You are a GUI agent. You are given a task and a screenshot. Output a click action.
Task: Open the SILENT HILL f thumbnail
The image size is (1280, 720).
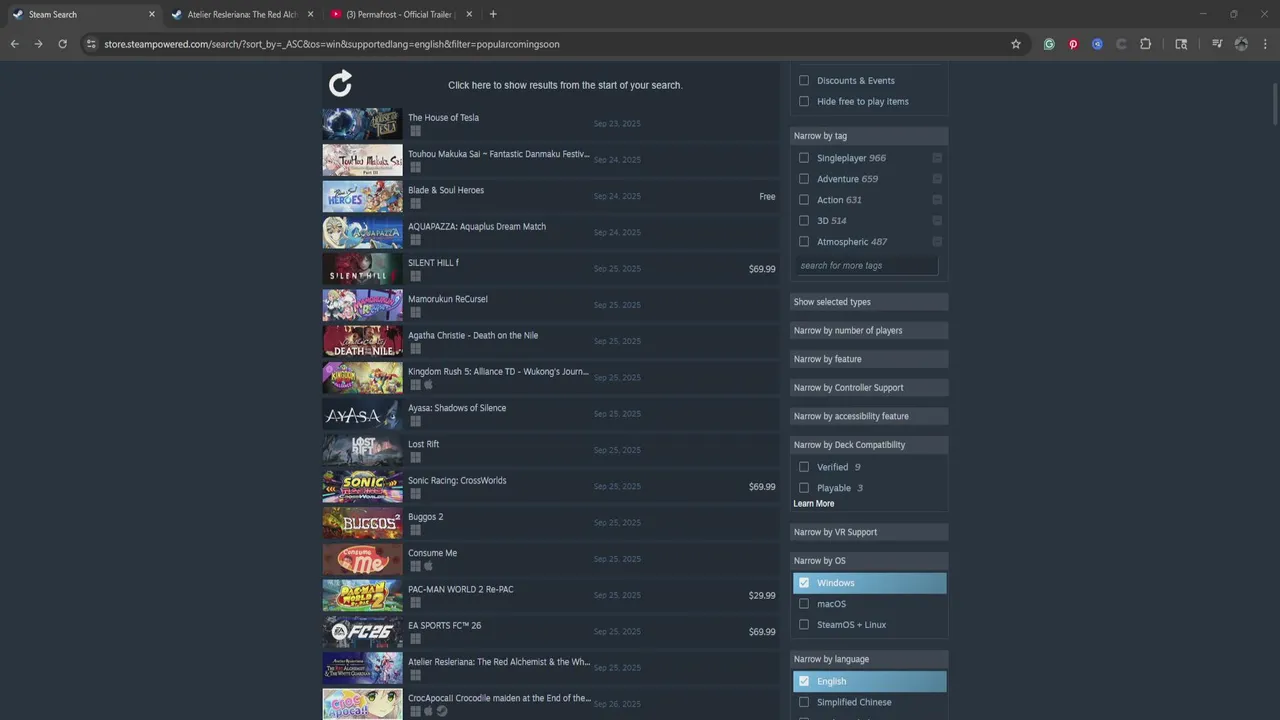(362, 269)
